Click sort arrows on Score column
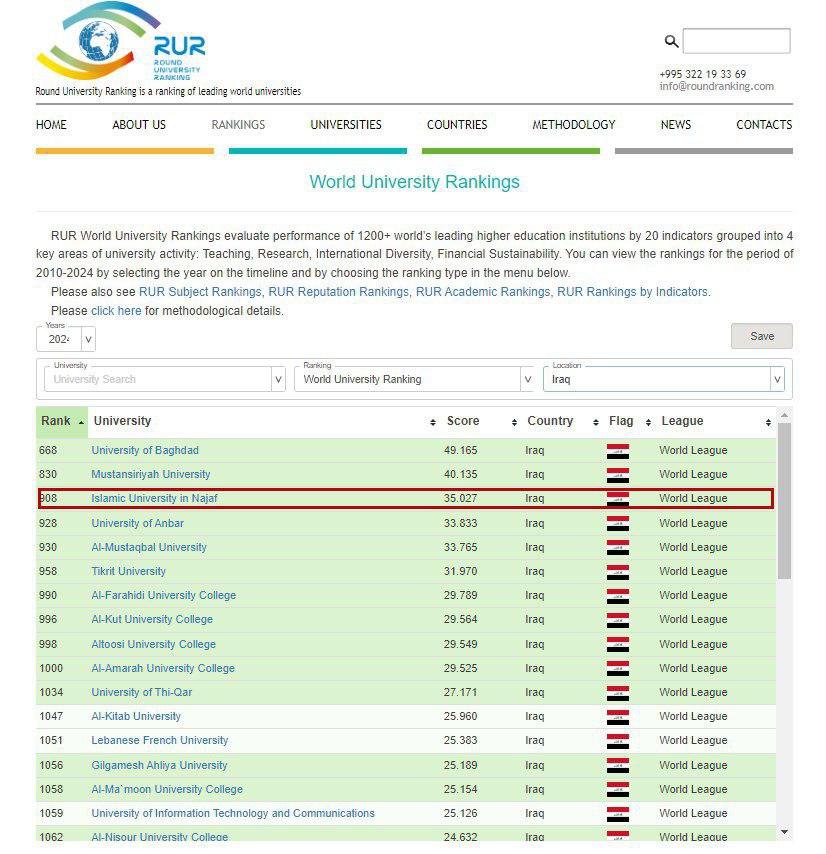This screenshot has width=826, height=854. tap(514, 422)
